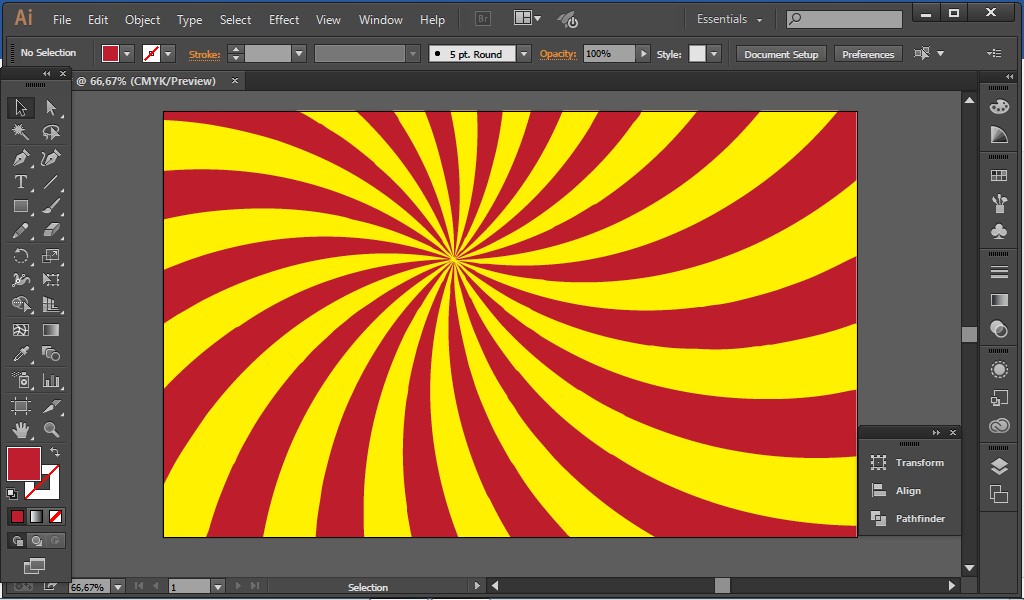Open the Opacity dropdown arrow
This screenshot has height=600, width=1024.
644,54
